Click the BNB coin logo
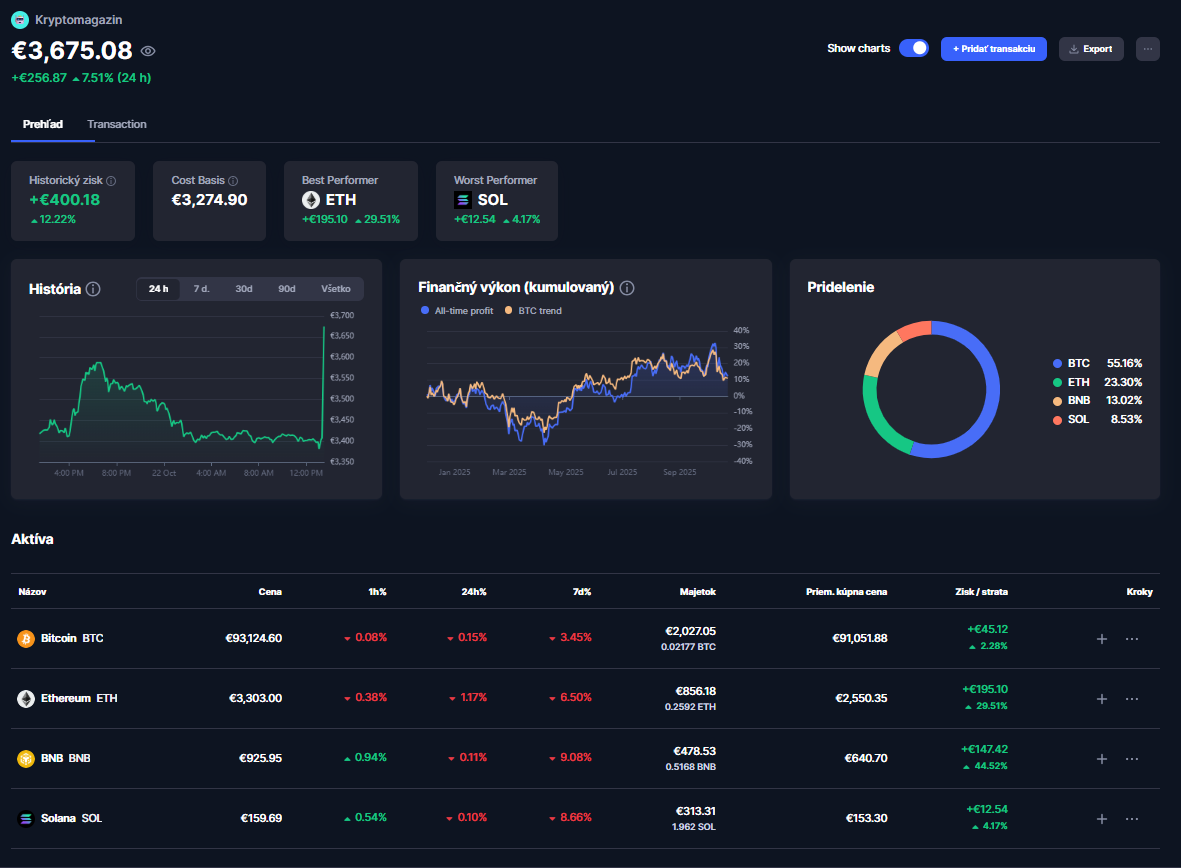This screenshot has height=868, width=1181. click(26, 758)
